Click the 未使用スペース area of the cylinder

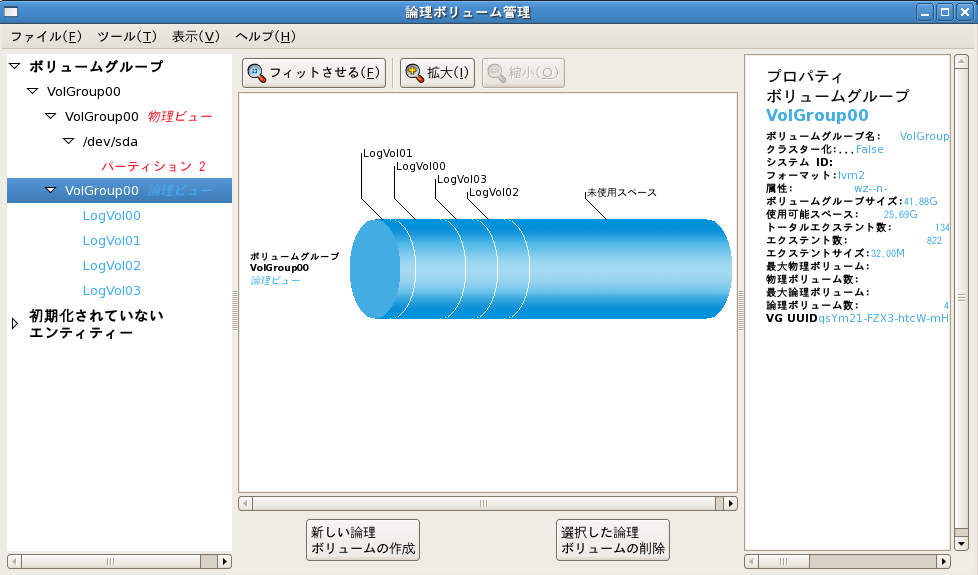coord(630,270)
